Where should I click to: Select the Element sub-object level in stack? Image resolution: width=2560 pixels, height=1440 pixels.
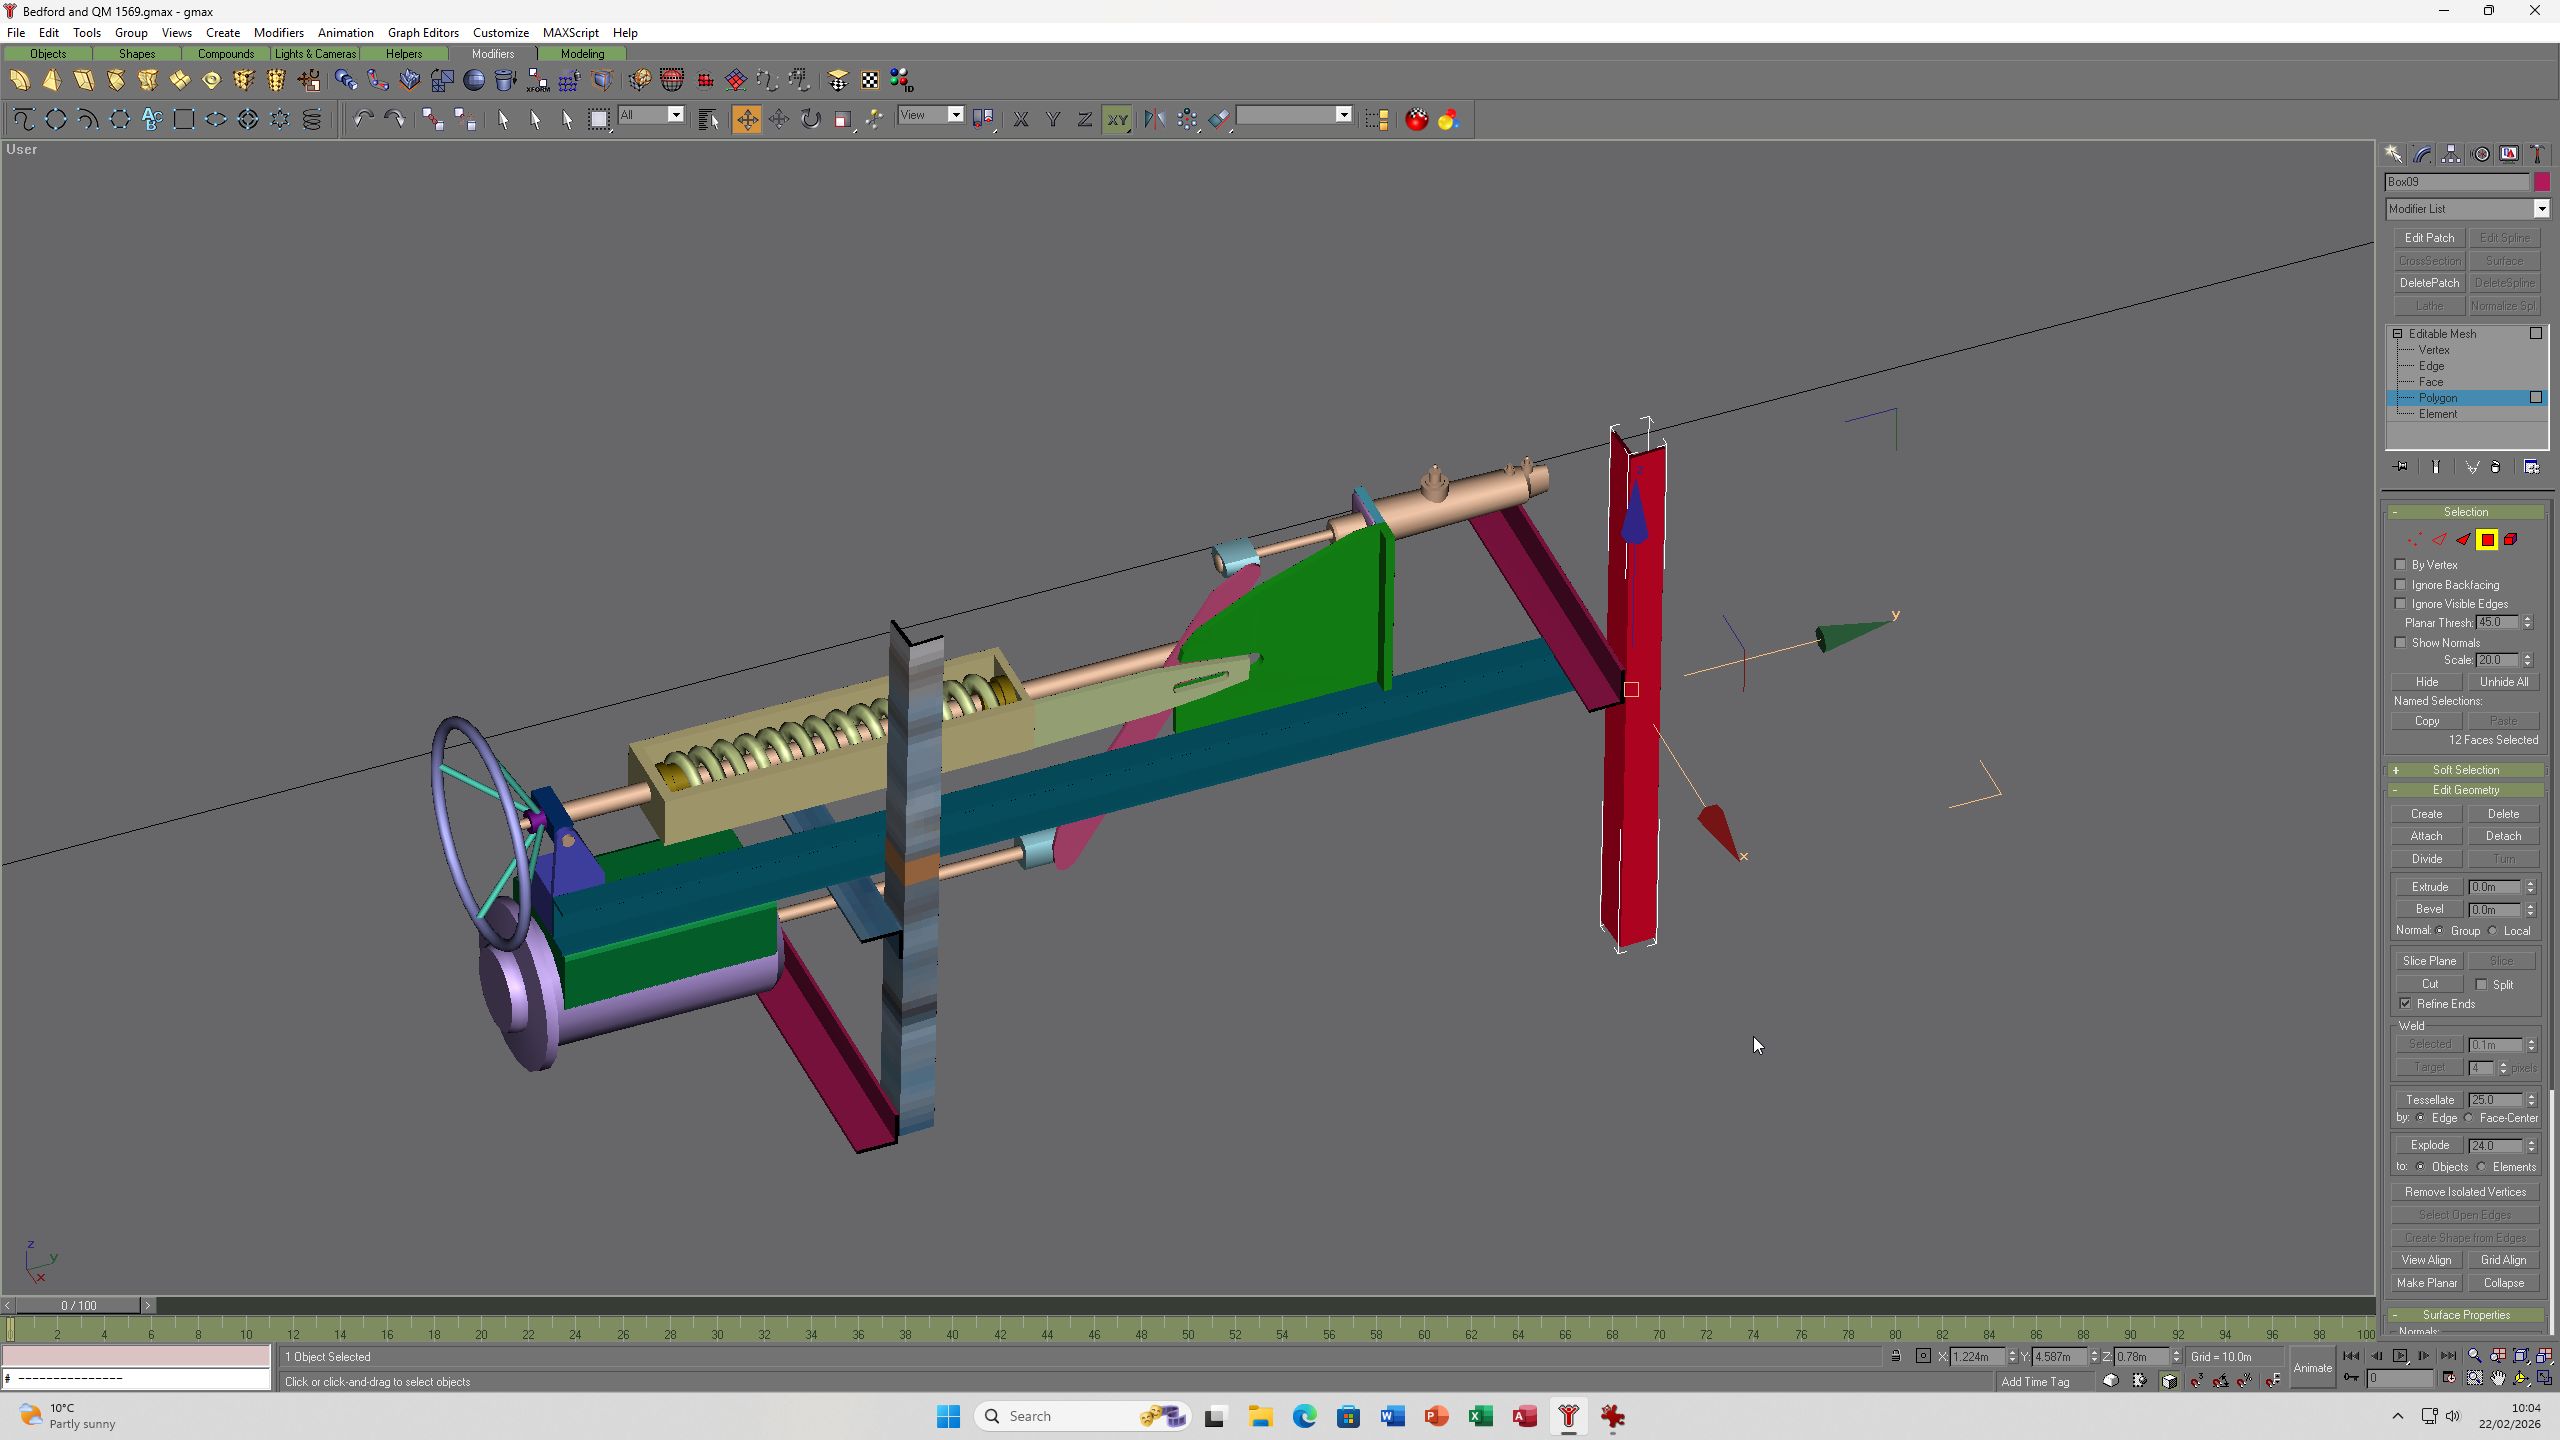point(2438,414)
